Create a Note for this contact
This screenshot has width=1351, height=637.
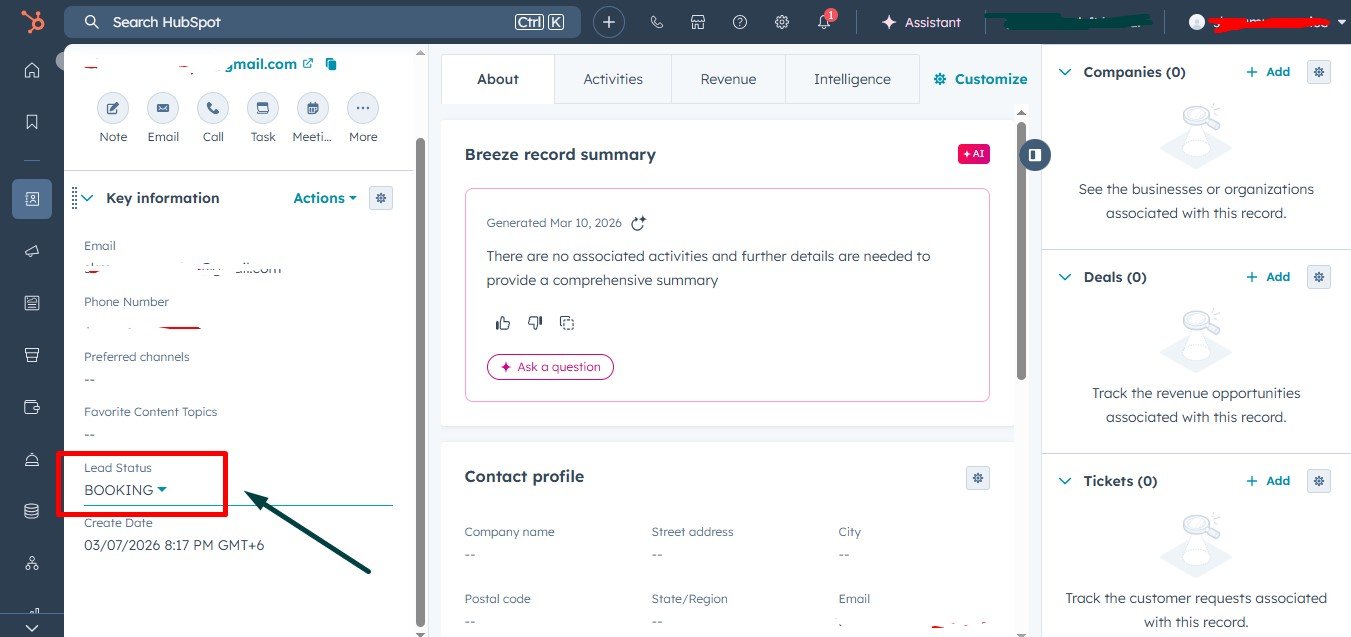click(113, 108)
